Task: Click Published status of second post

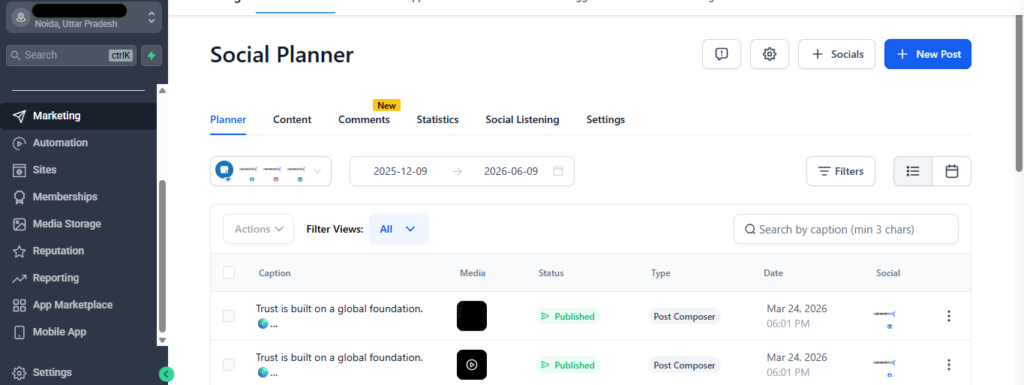Action: click(x=568, y=365)
